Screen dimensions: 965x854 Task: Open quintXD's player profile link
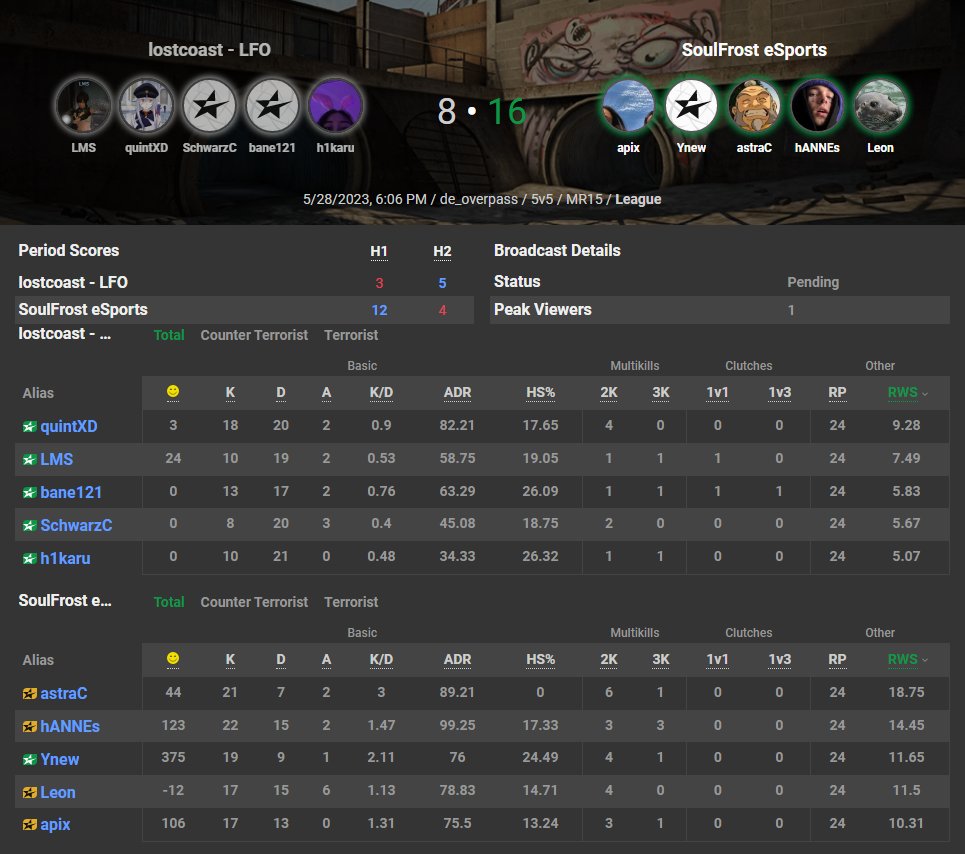click(69, 425)
